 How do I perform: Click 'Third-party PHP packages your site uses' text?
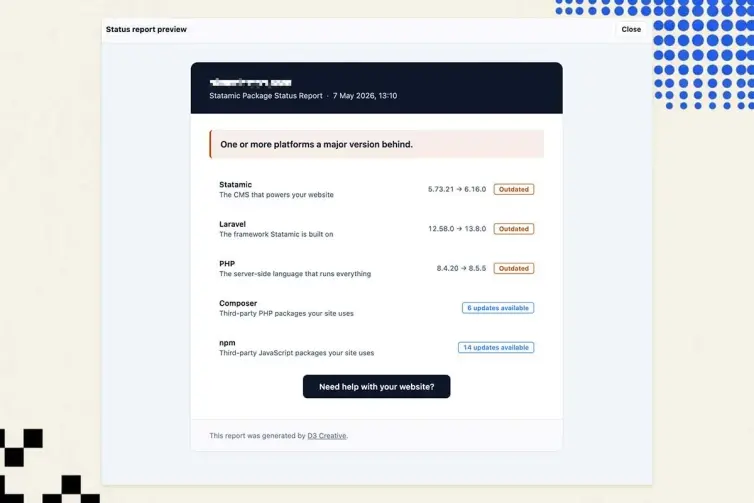[x=286, y=314]
